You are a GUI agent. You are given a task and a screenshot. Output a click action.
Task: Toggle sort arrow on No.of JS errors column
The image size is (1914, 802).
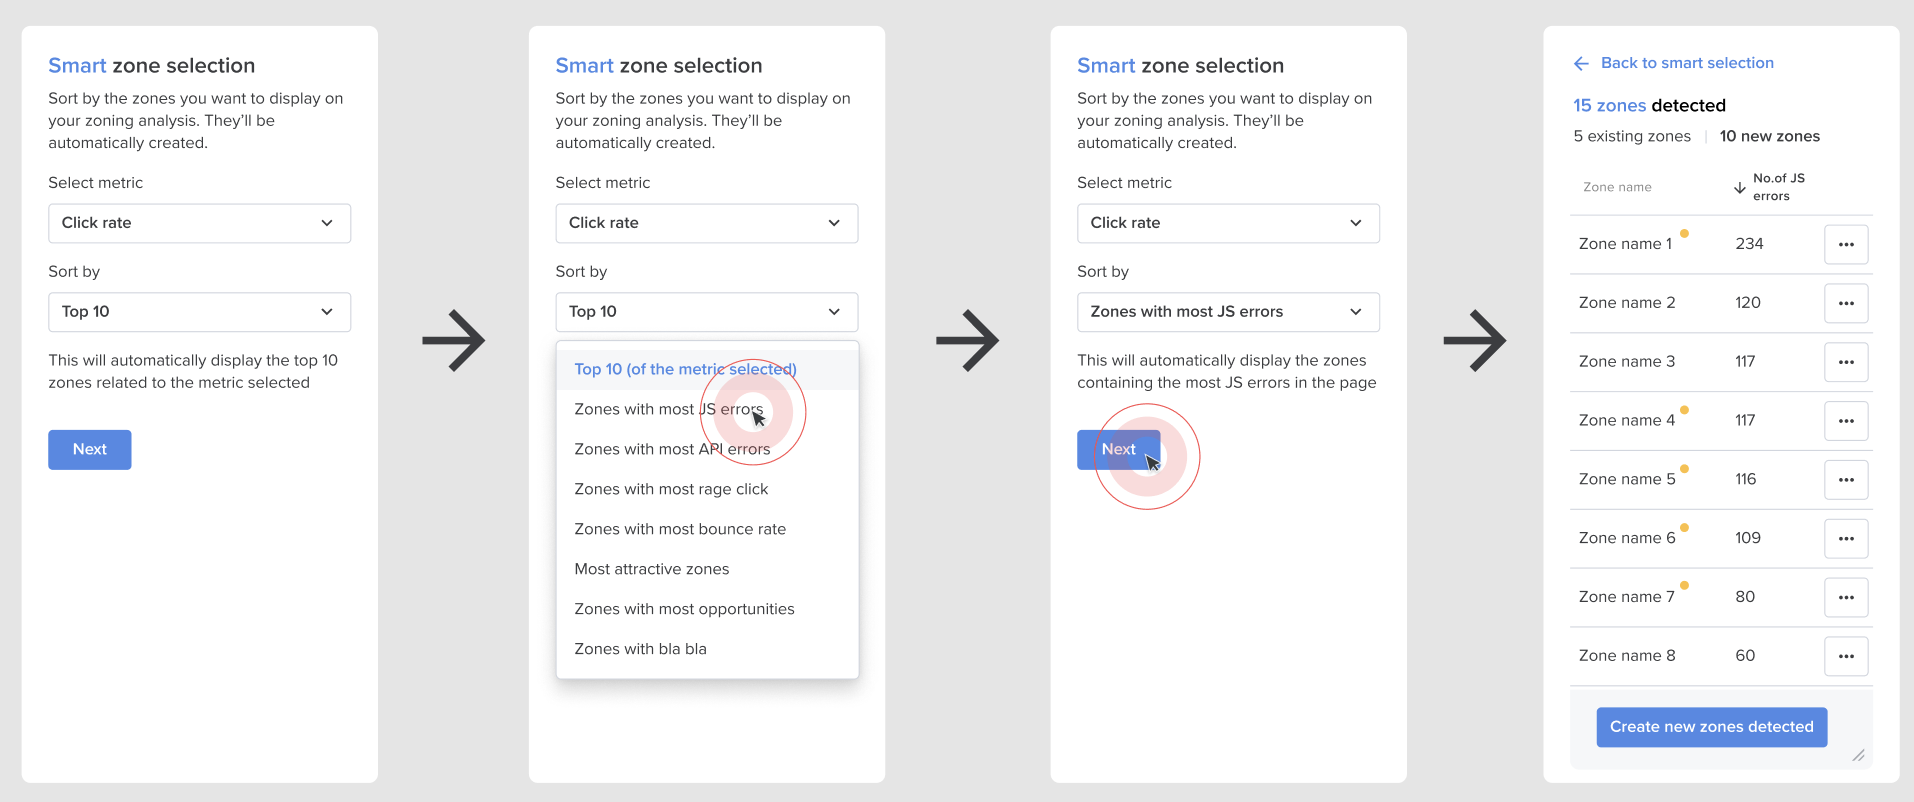coord(1739,187)
